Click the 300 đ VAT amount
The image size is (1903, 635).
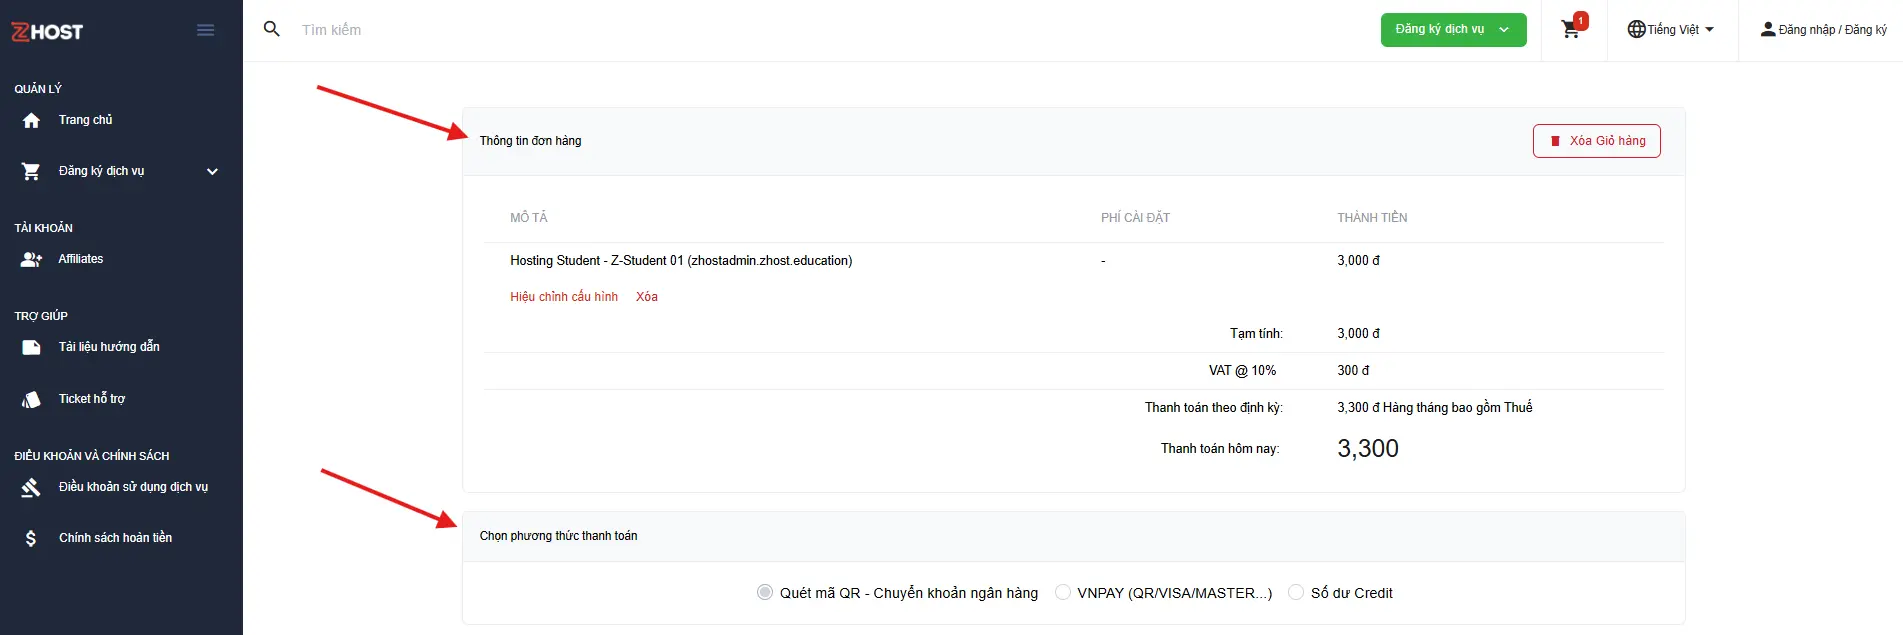[1353, 371]
